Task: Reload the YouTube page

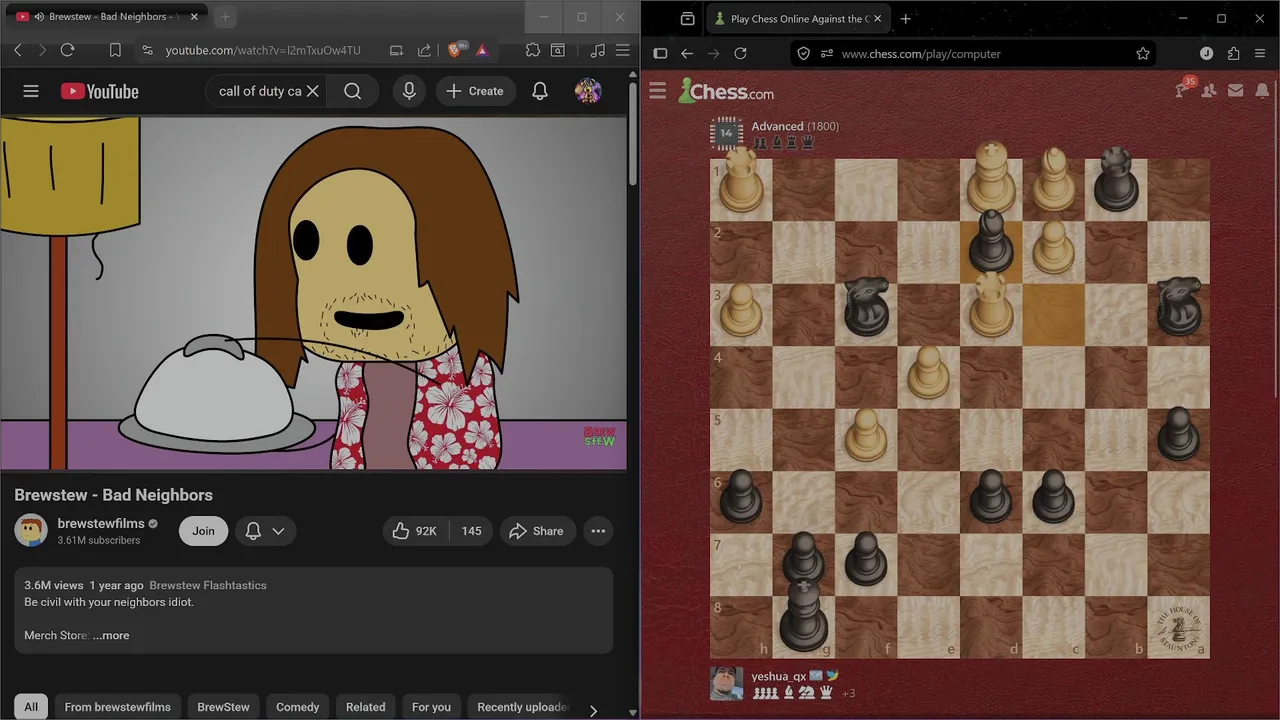Action: click(67, 50)
